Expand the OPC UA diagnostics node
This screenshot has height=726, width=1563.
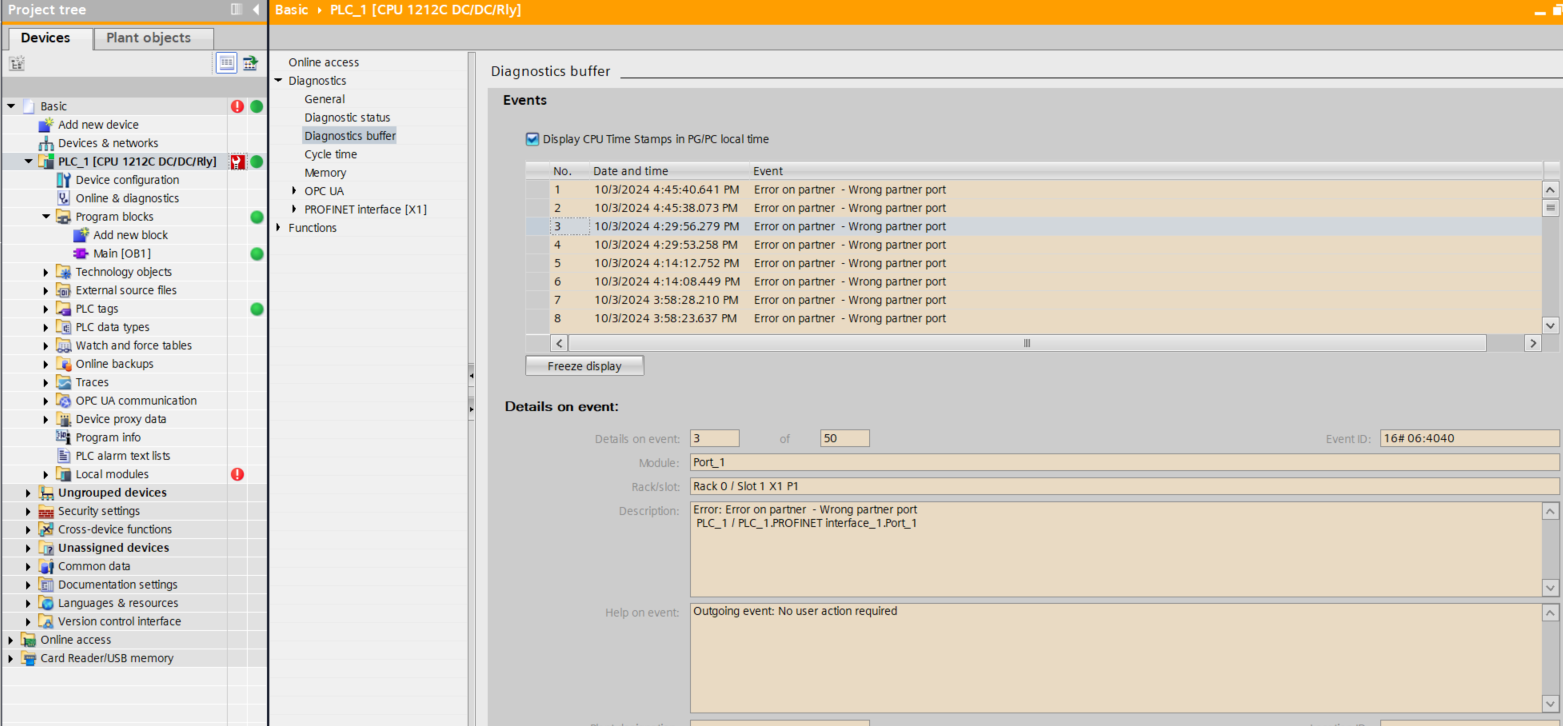(294, 191)
